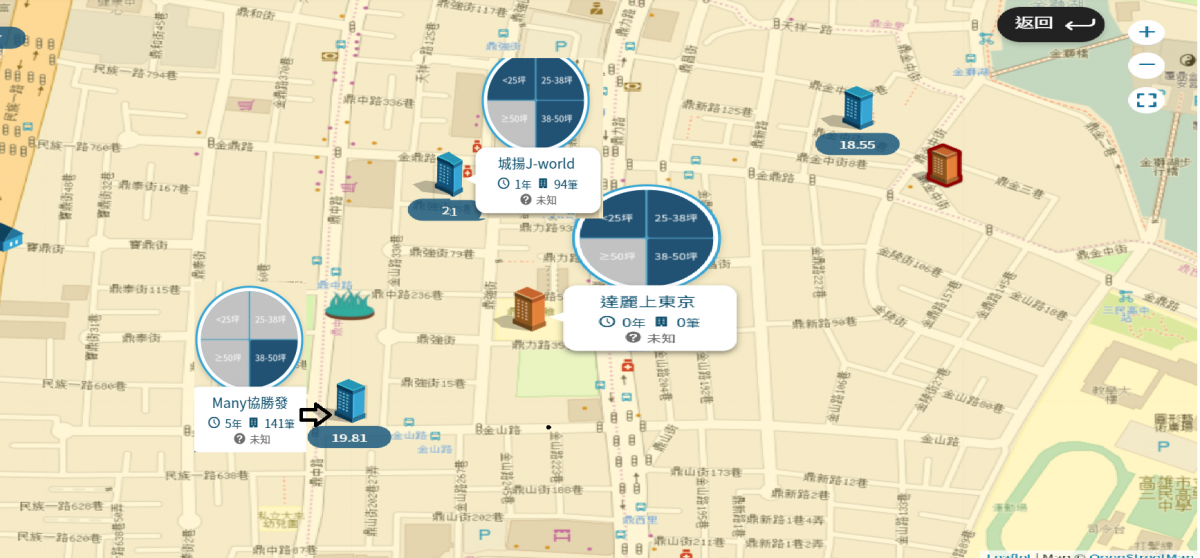The height and width of the screenshot is (558, 1200).
Task: Open the 達麗上東京 info card title
Action: tap(648, 301)
